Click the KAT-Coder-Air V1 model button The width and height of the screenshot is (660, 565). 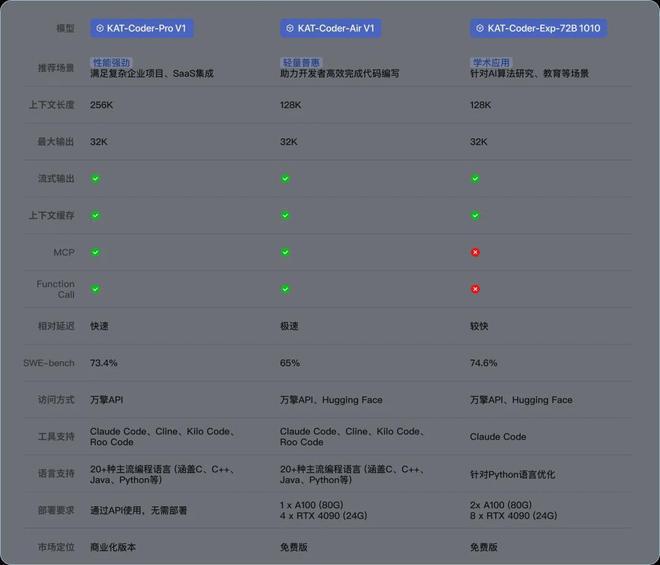coord(330,28)
